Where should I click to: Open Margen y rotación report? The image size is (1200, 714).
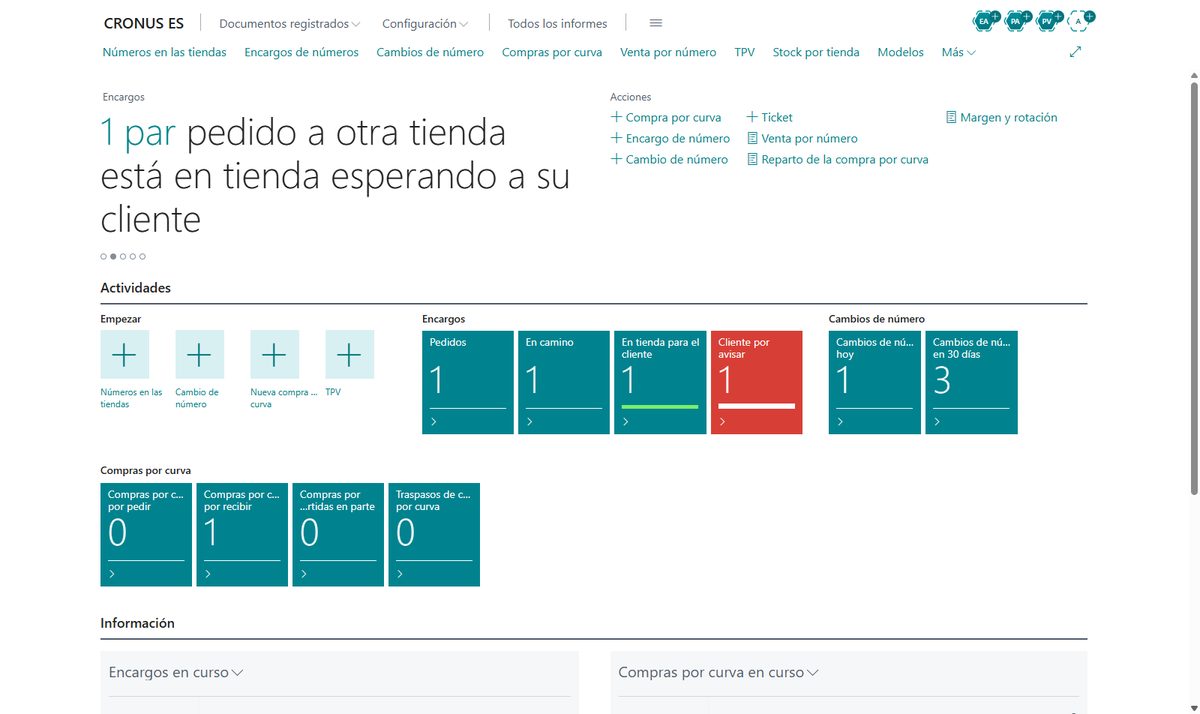[1001, 117]
